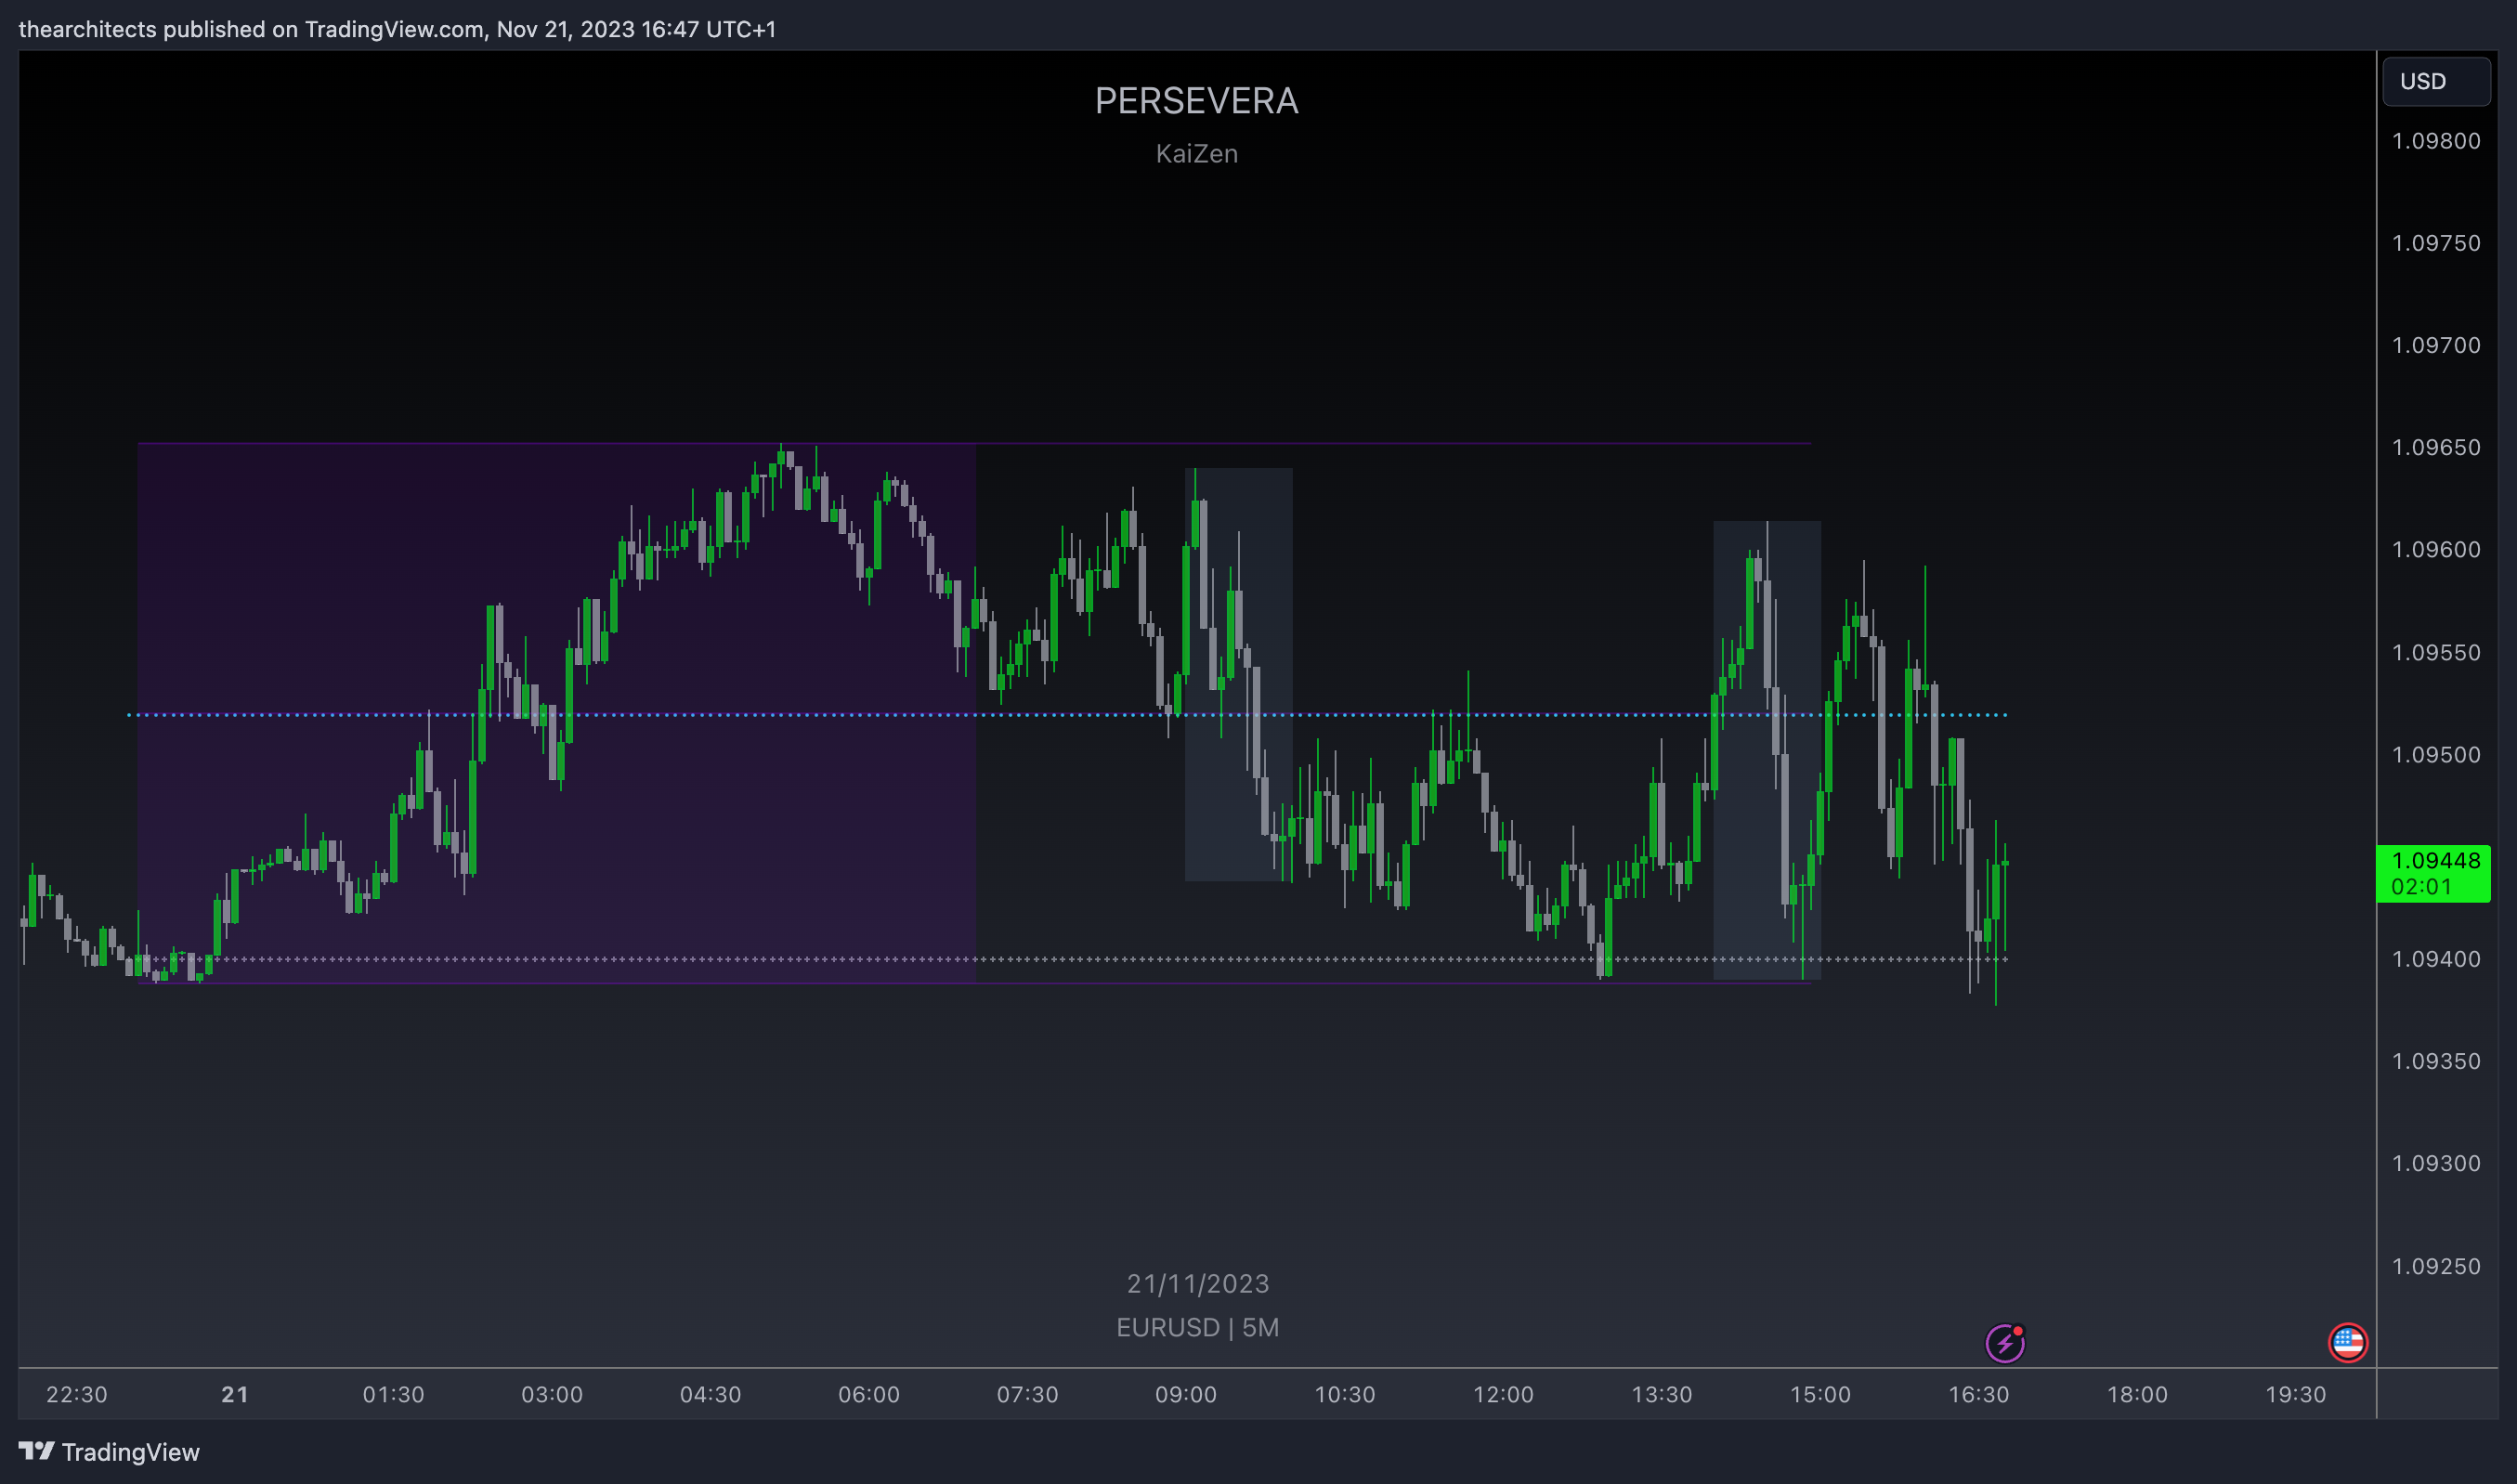Click the 1.09300 price axis label
Screen dimensions: 2517x1484
pyautogui.click(x=2436, y=1163)
